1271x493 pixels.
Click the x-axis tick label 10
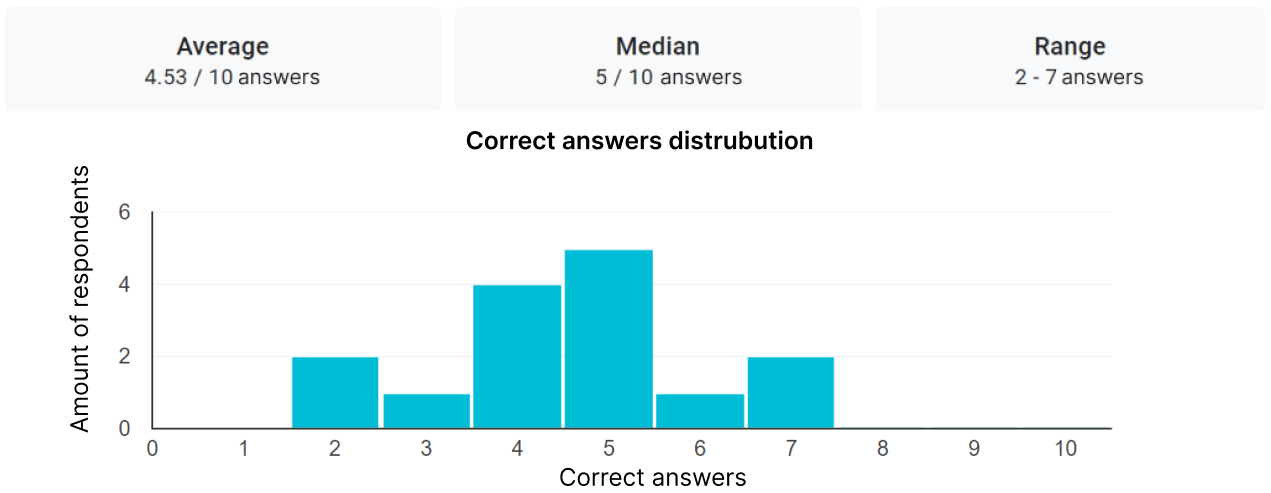[x=1066, y=449]
